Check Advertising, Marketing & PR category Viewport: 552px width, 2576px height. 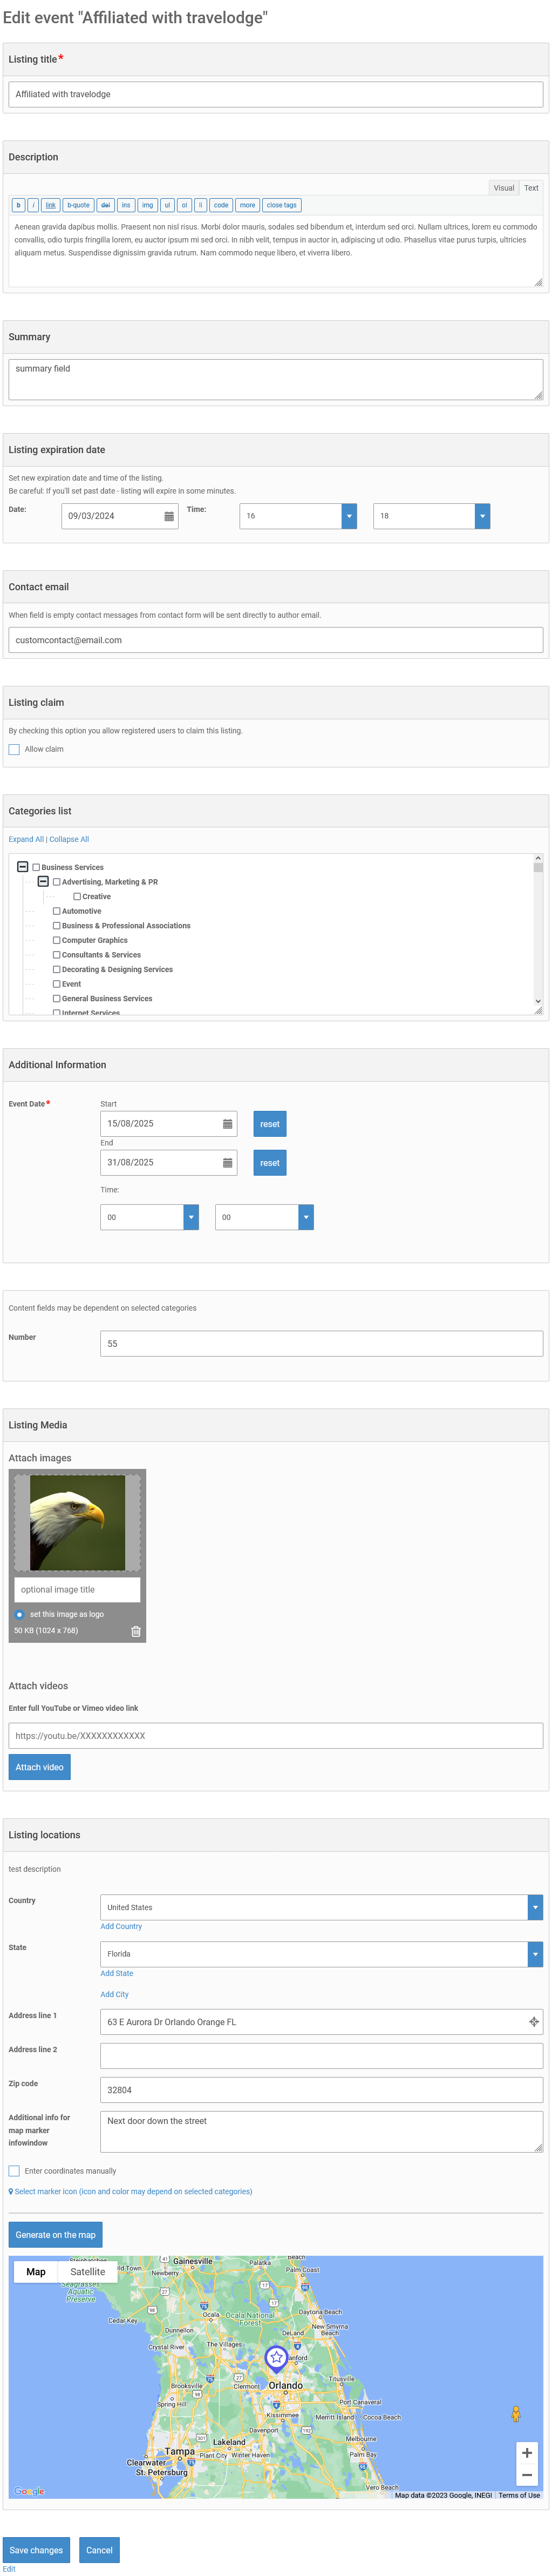(56, 882)
